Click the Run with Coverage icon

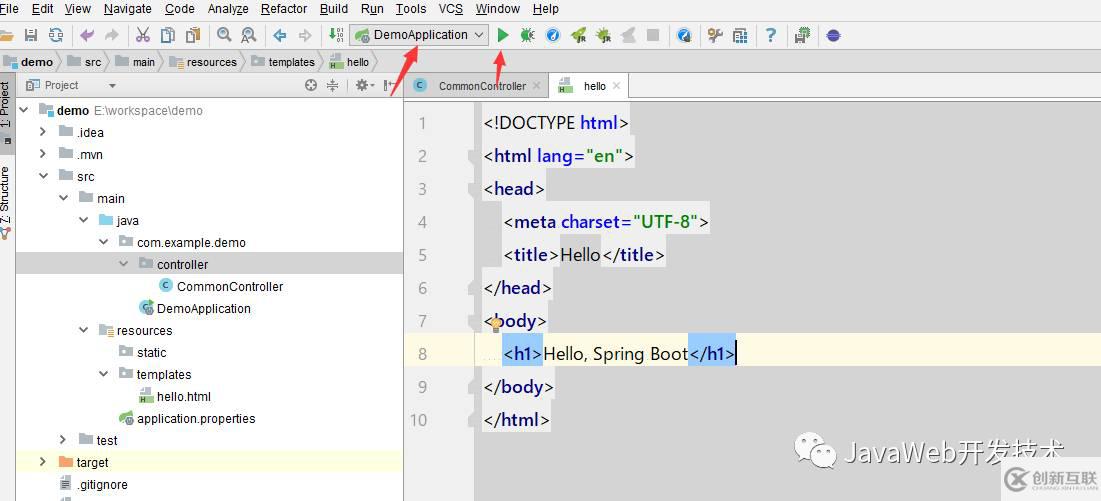(x=553, y=35)
